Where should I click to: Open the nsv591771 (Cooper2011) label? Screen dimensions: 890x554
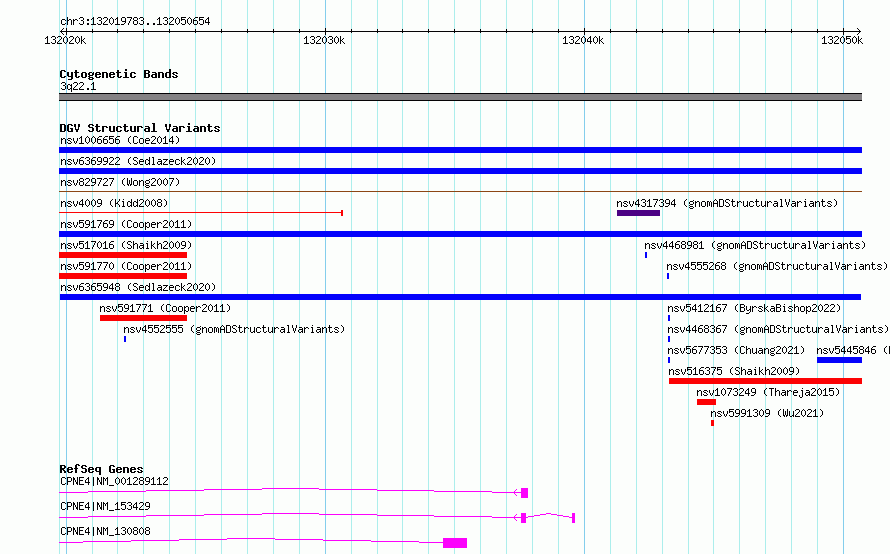(x=165, y=308)
